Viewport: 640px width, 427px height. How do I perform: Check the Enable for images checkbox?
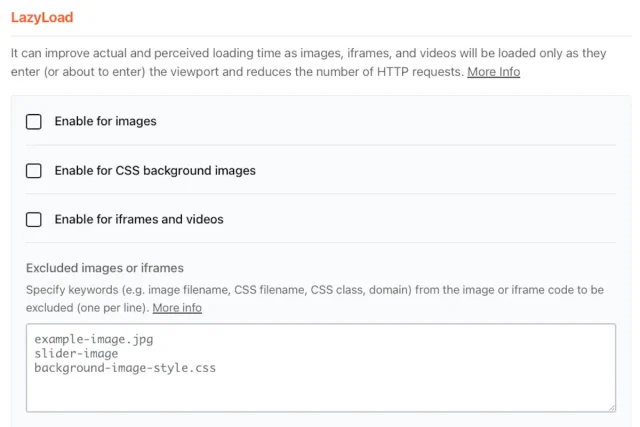tap(34, 122)
